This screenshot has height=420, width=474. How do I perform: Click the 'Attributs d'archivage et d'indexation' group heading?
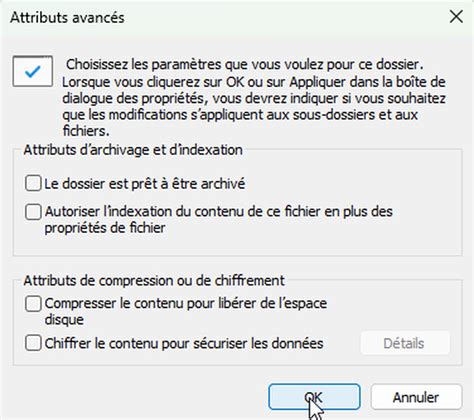(x=133, y=150)
